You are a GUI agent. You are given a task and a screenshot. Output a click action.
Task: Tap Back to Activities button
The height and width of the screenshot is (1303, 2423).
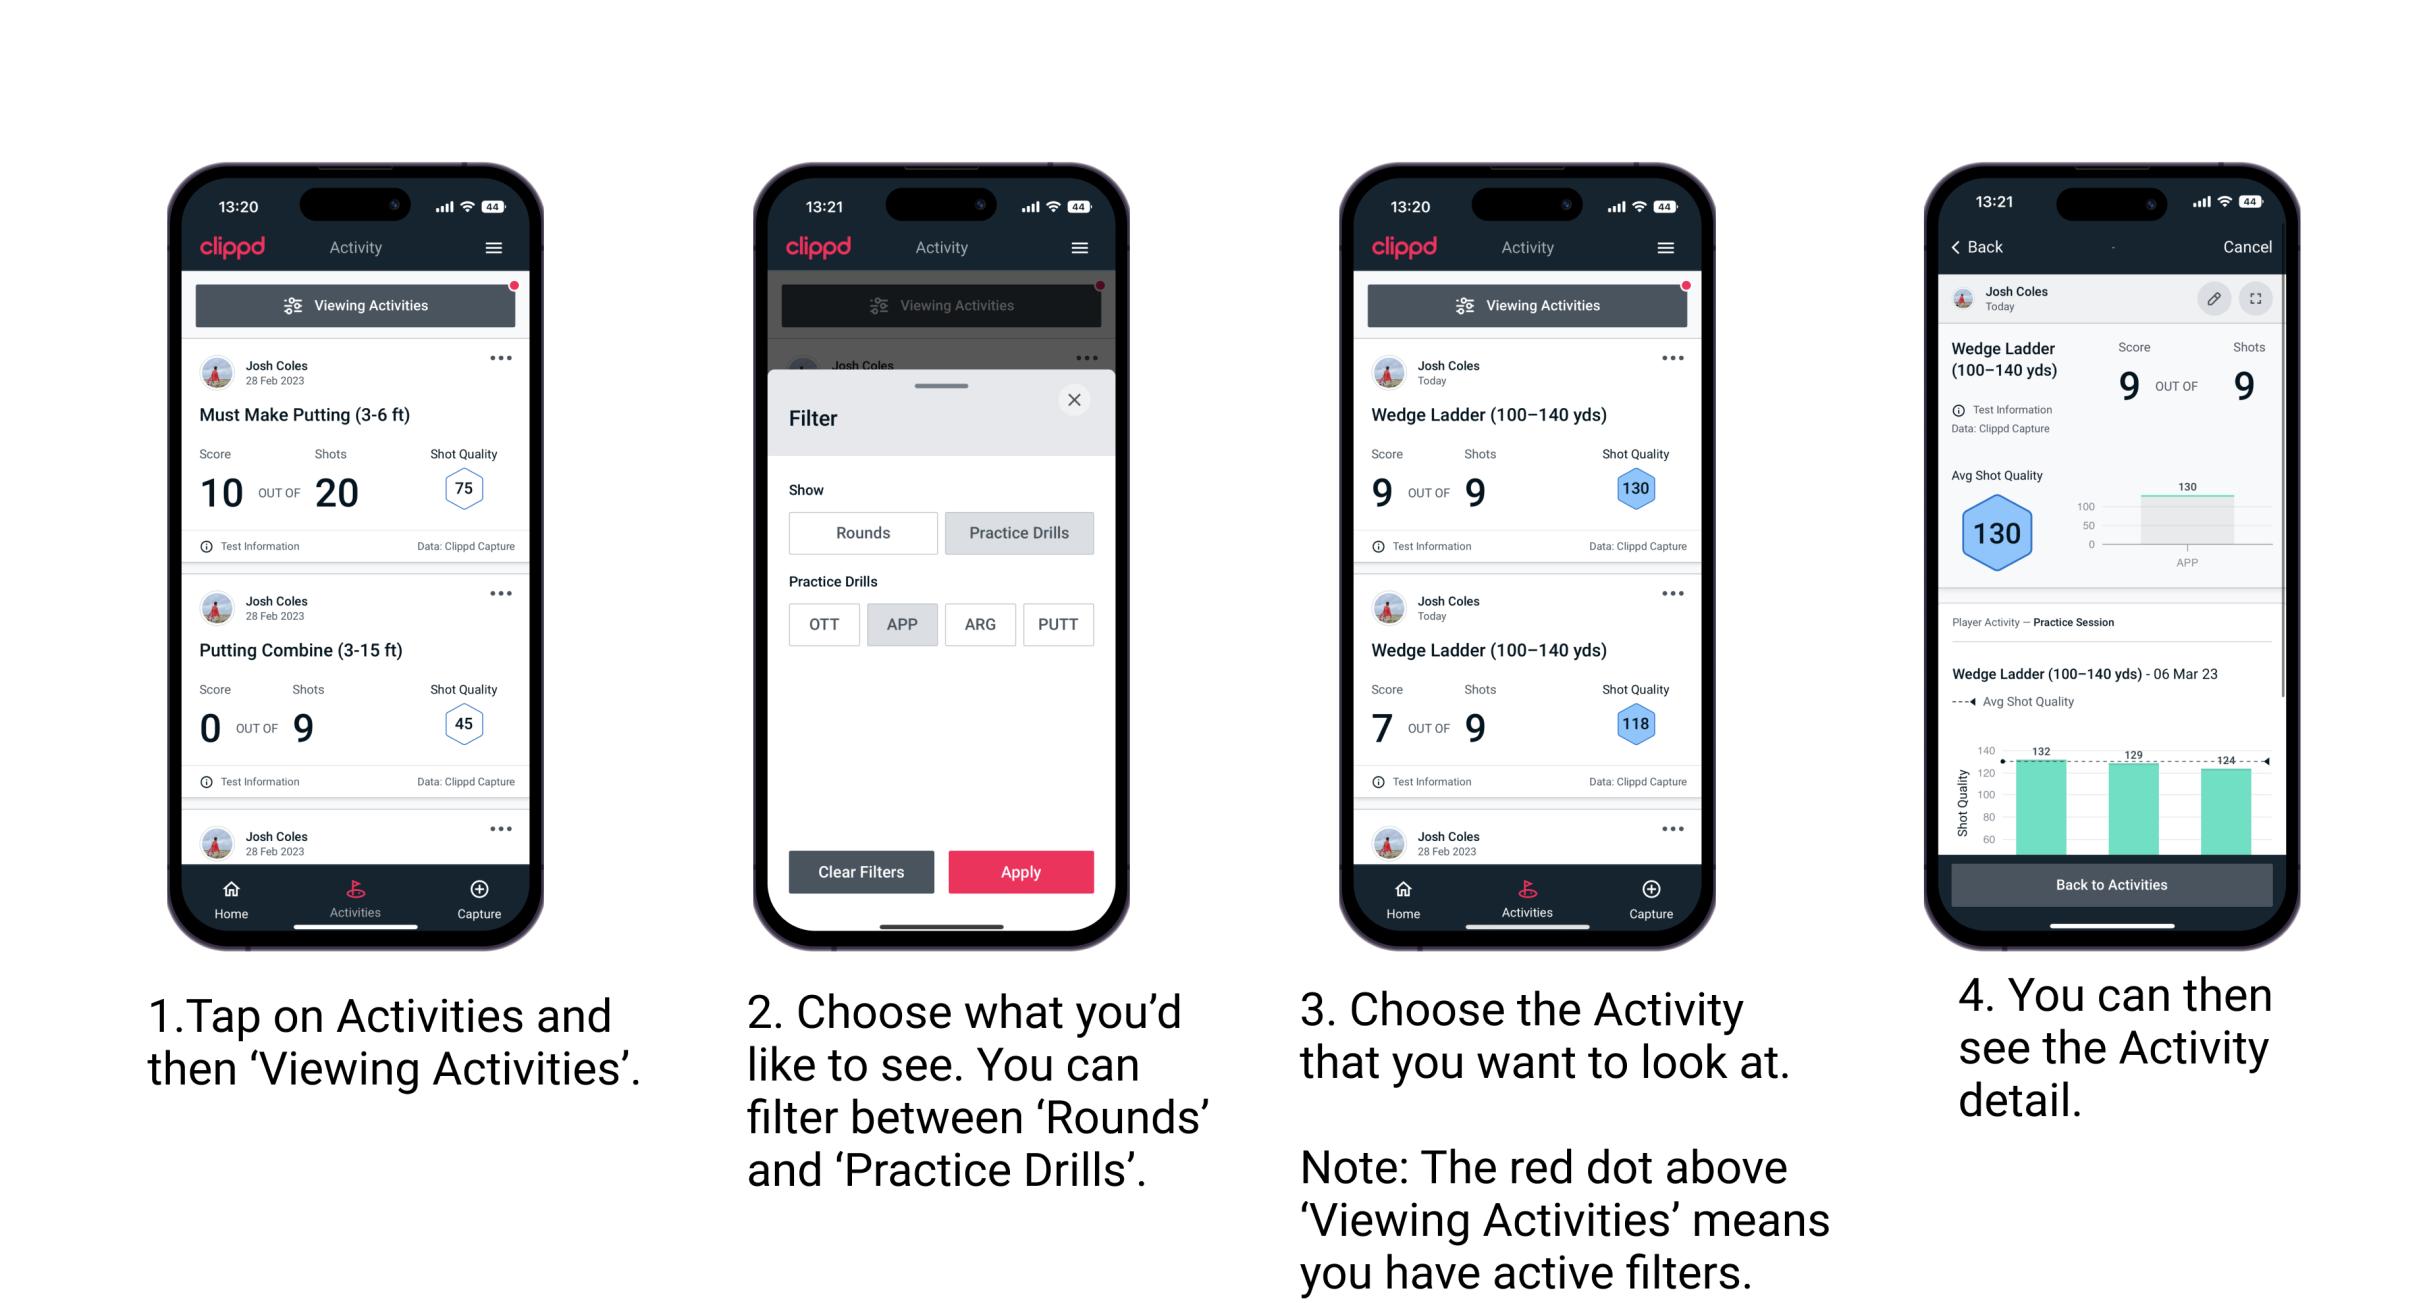(2110, 884)
